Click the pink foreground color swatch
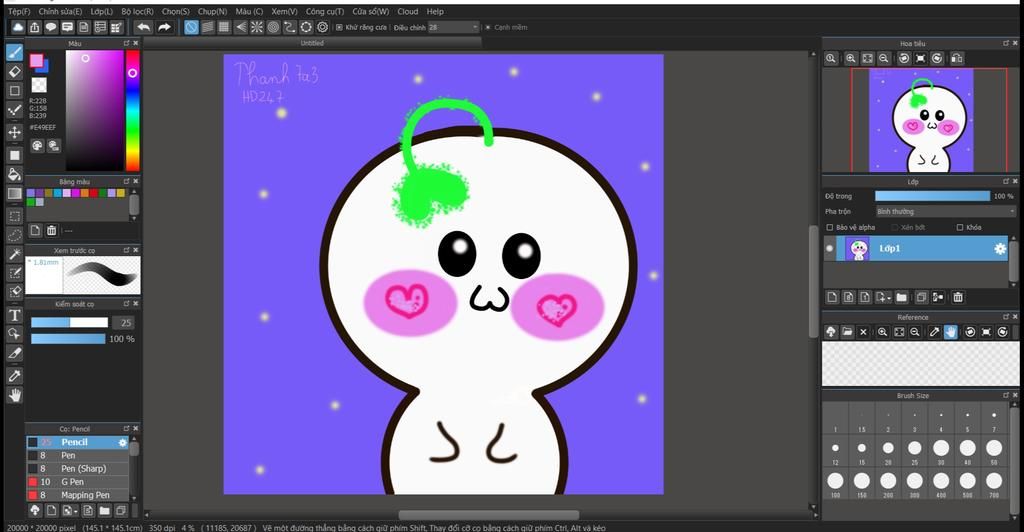The image size is (1024, 532). tap(37, 61)
